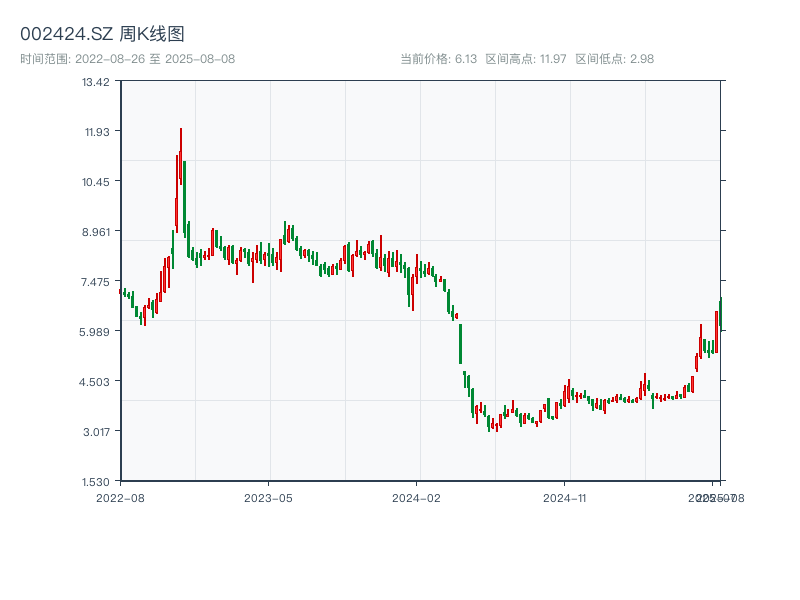Select the 4.503 price axis label
Viewport: 800px width, 600px height.
click(96, 381)
